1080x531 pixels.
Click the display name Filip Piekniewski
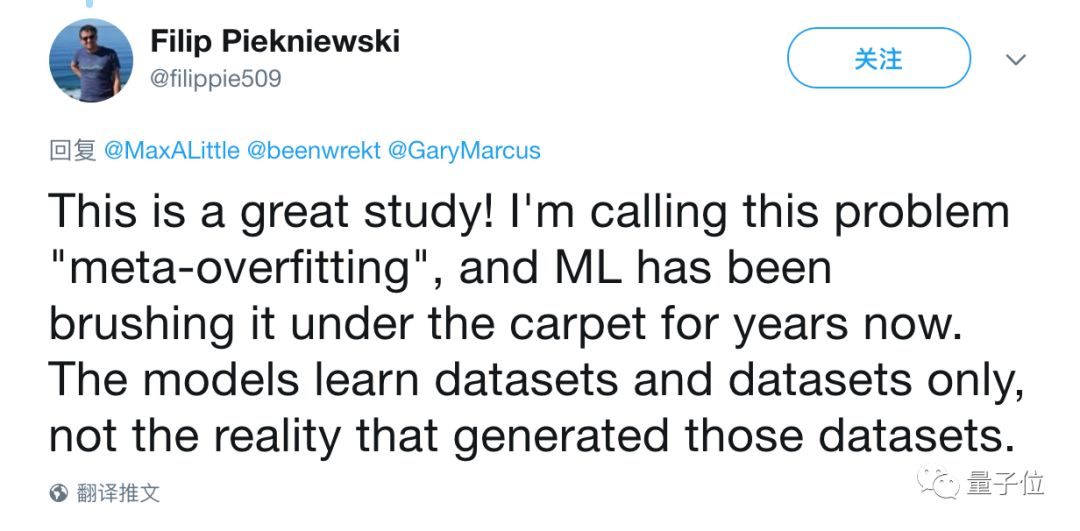pyautogui.click(x=275, y=42)
